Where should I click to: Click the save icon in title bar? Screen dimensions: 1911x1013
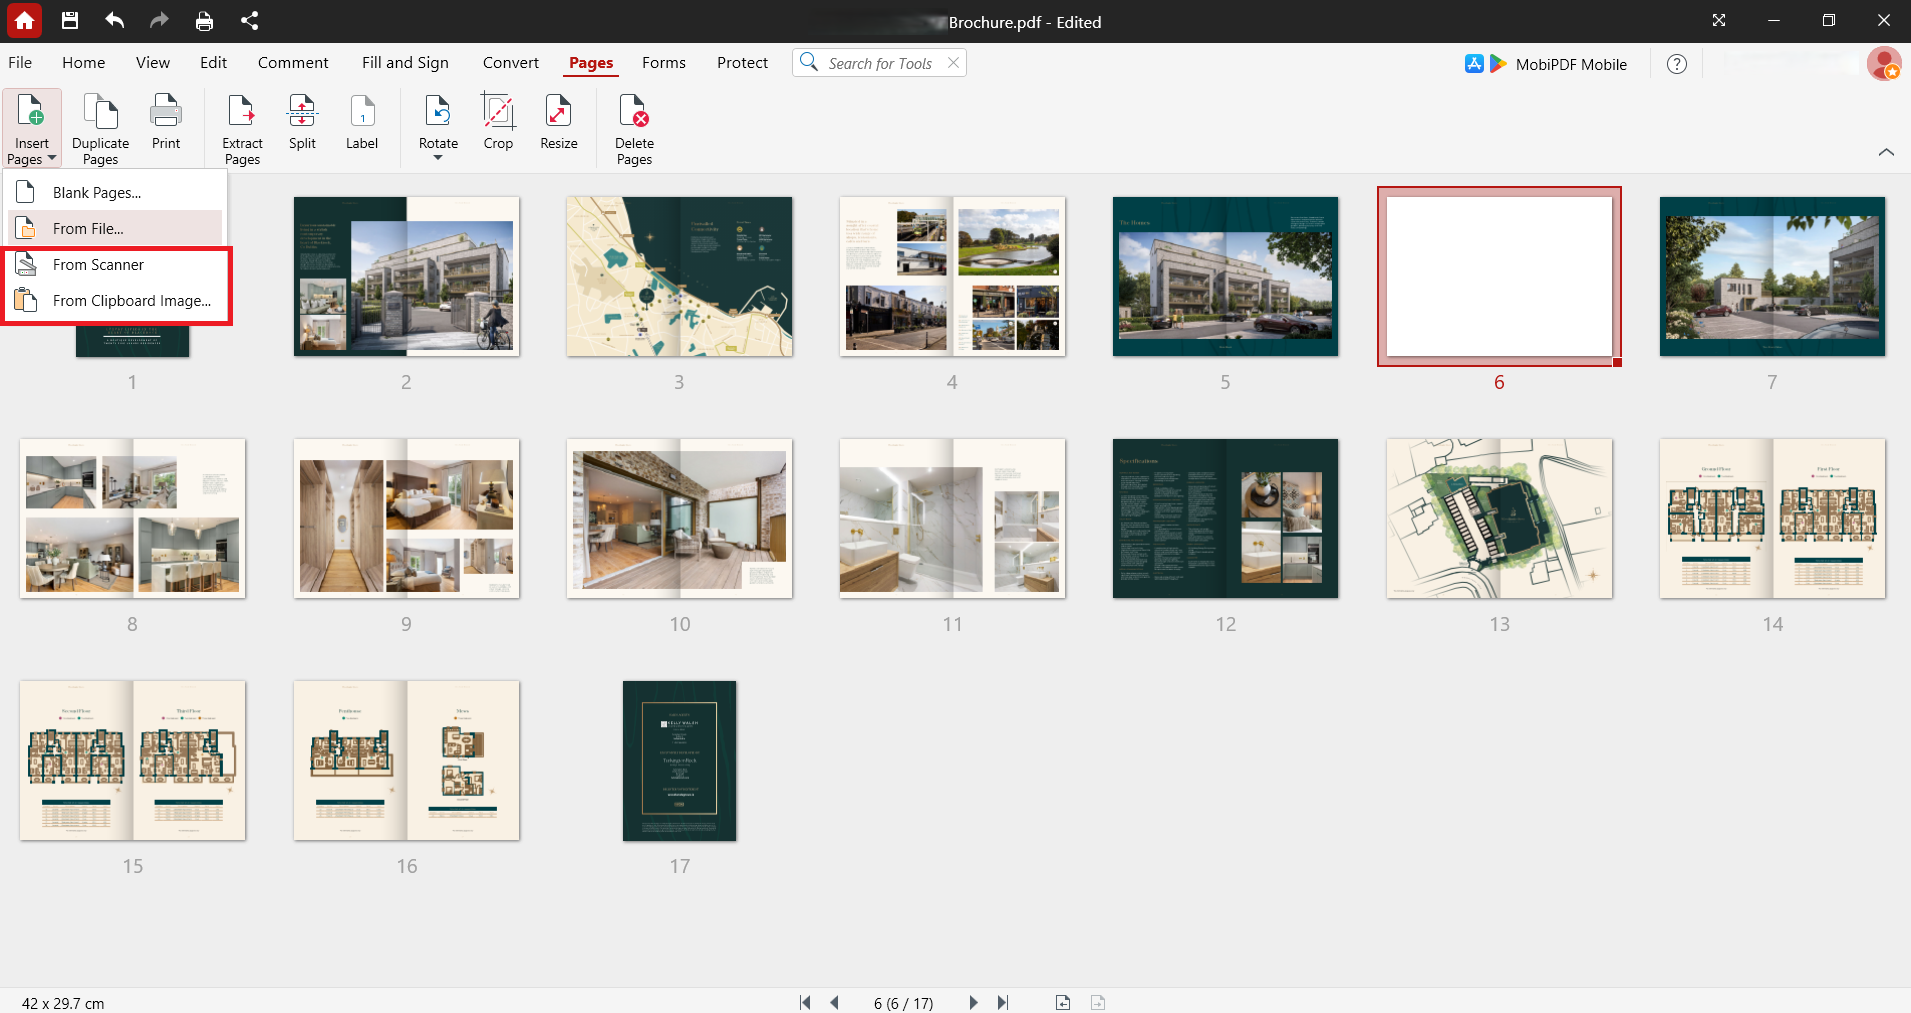[x=69, y=21]
